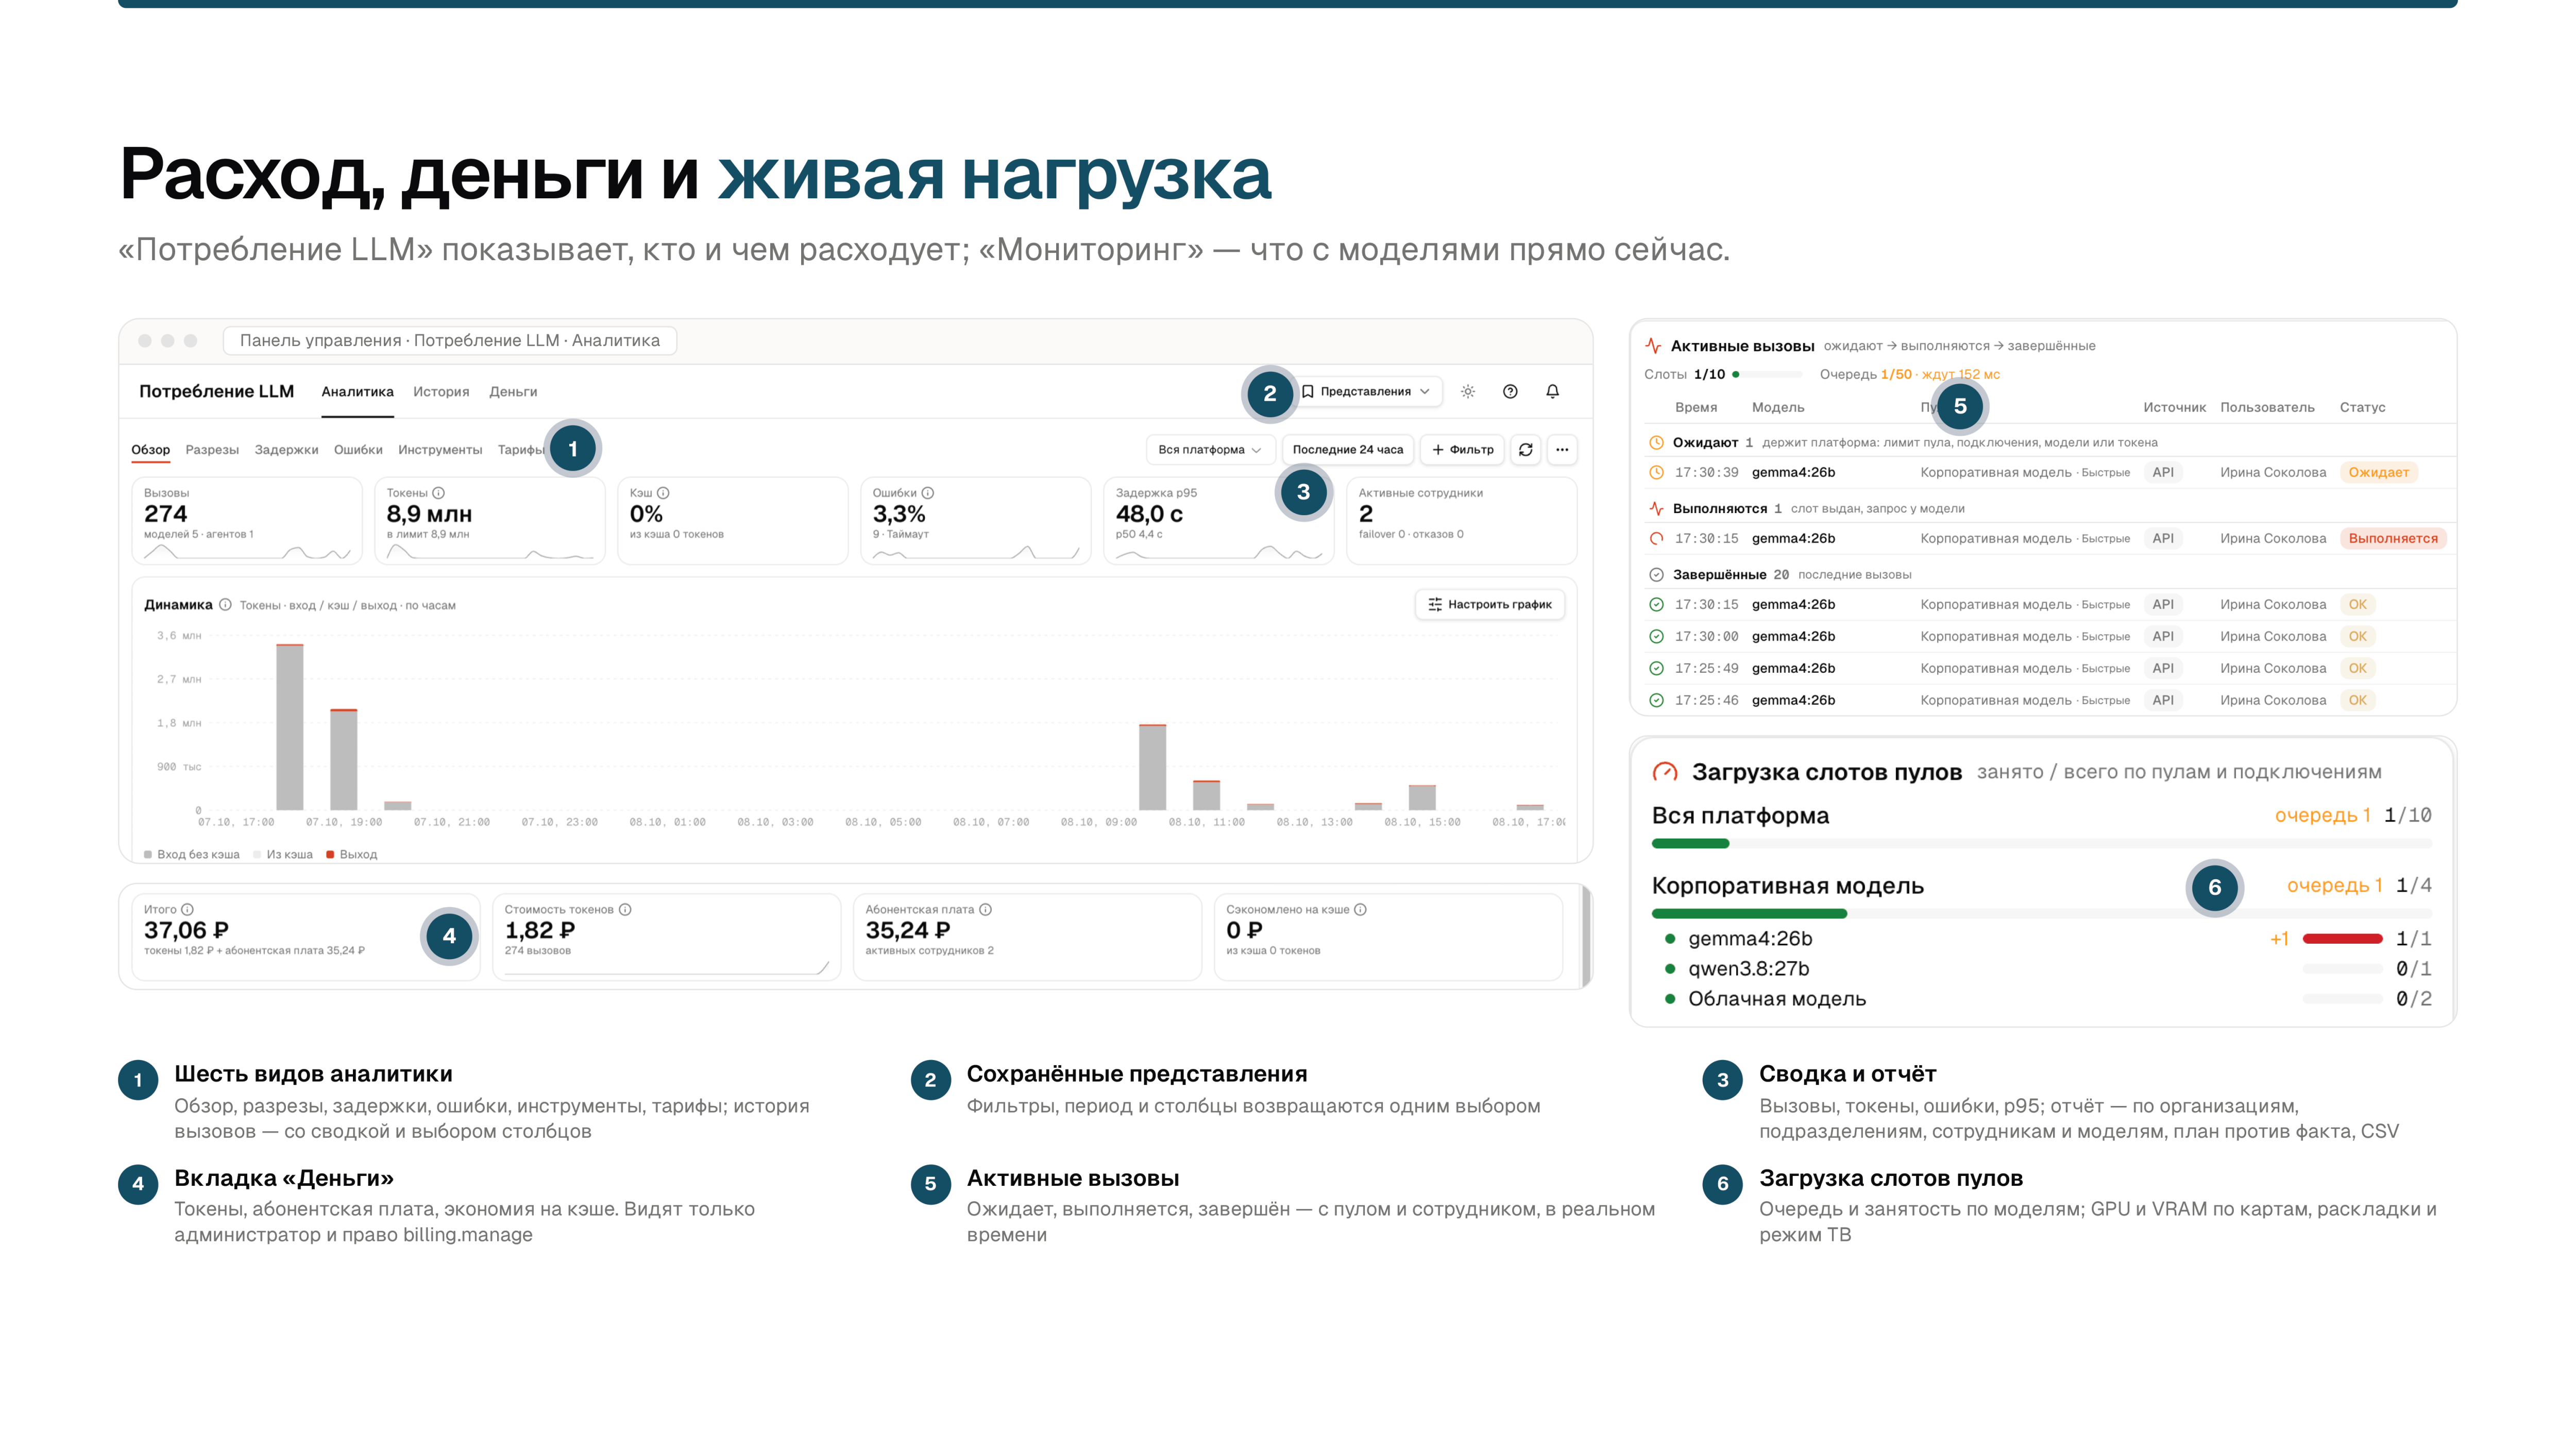2576x1449 pixels.
Task: Open the Последние 24 часа period selector
Action: point(1347,450)
